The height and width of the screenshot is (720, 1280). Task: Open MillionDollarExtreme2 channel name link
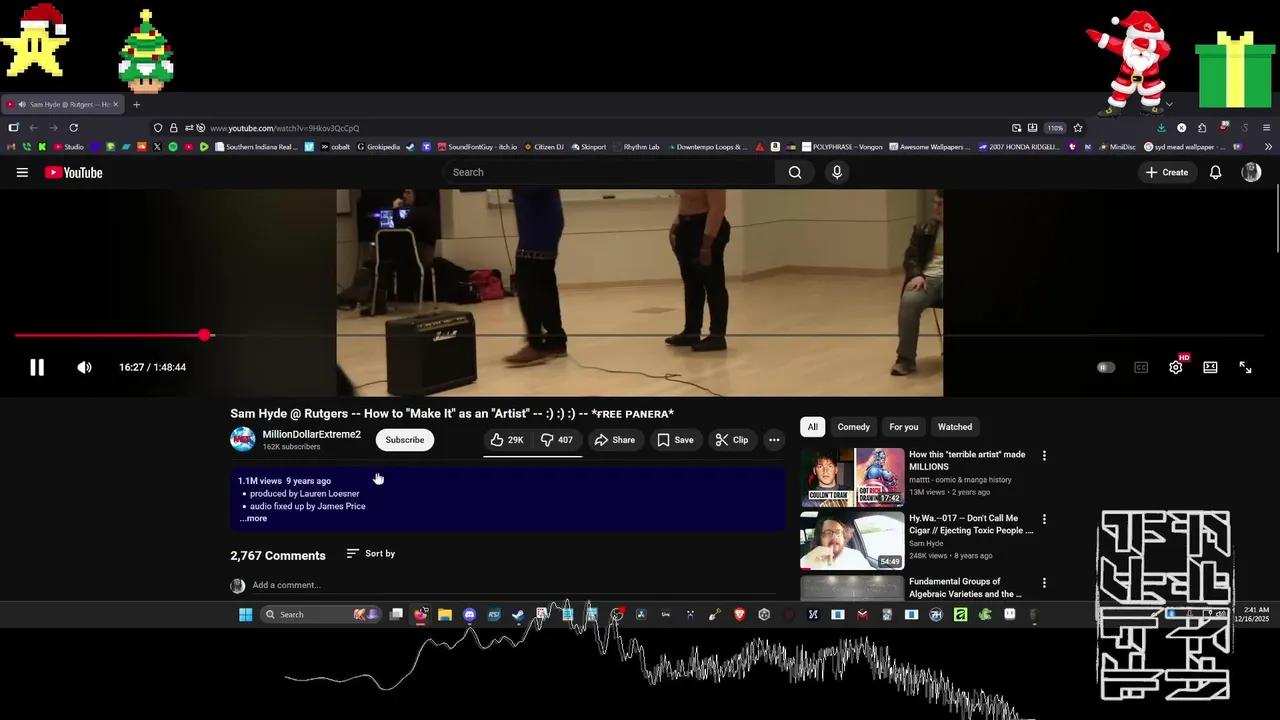point(312,434)
